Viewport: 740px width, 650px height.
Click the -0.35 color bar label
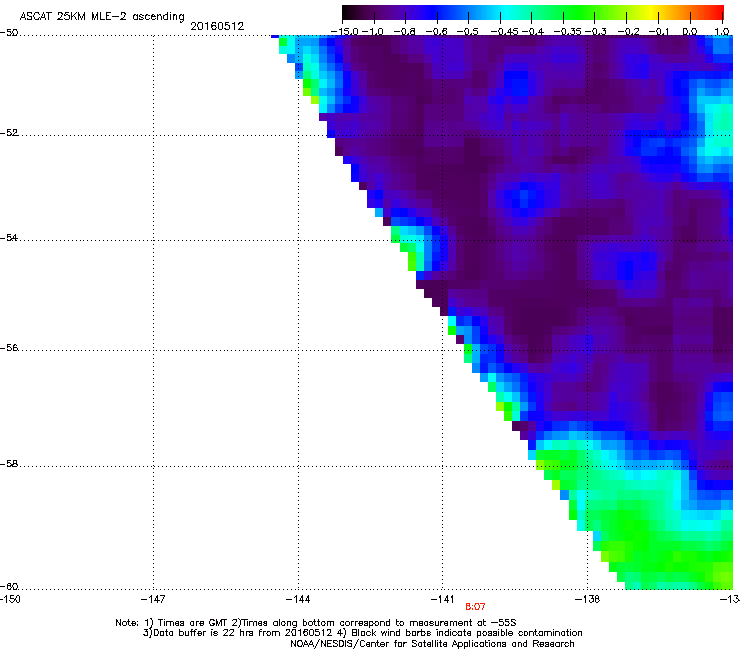(x=568, y=32)
